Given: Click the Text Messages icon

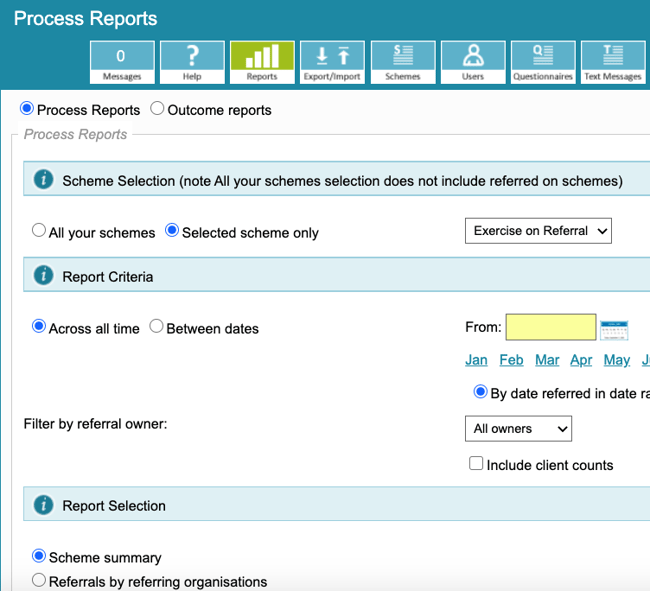Looking at the screenshot, I should pyautogui.click(x=613, y=62).
